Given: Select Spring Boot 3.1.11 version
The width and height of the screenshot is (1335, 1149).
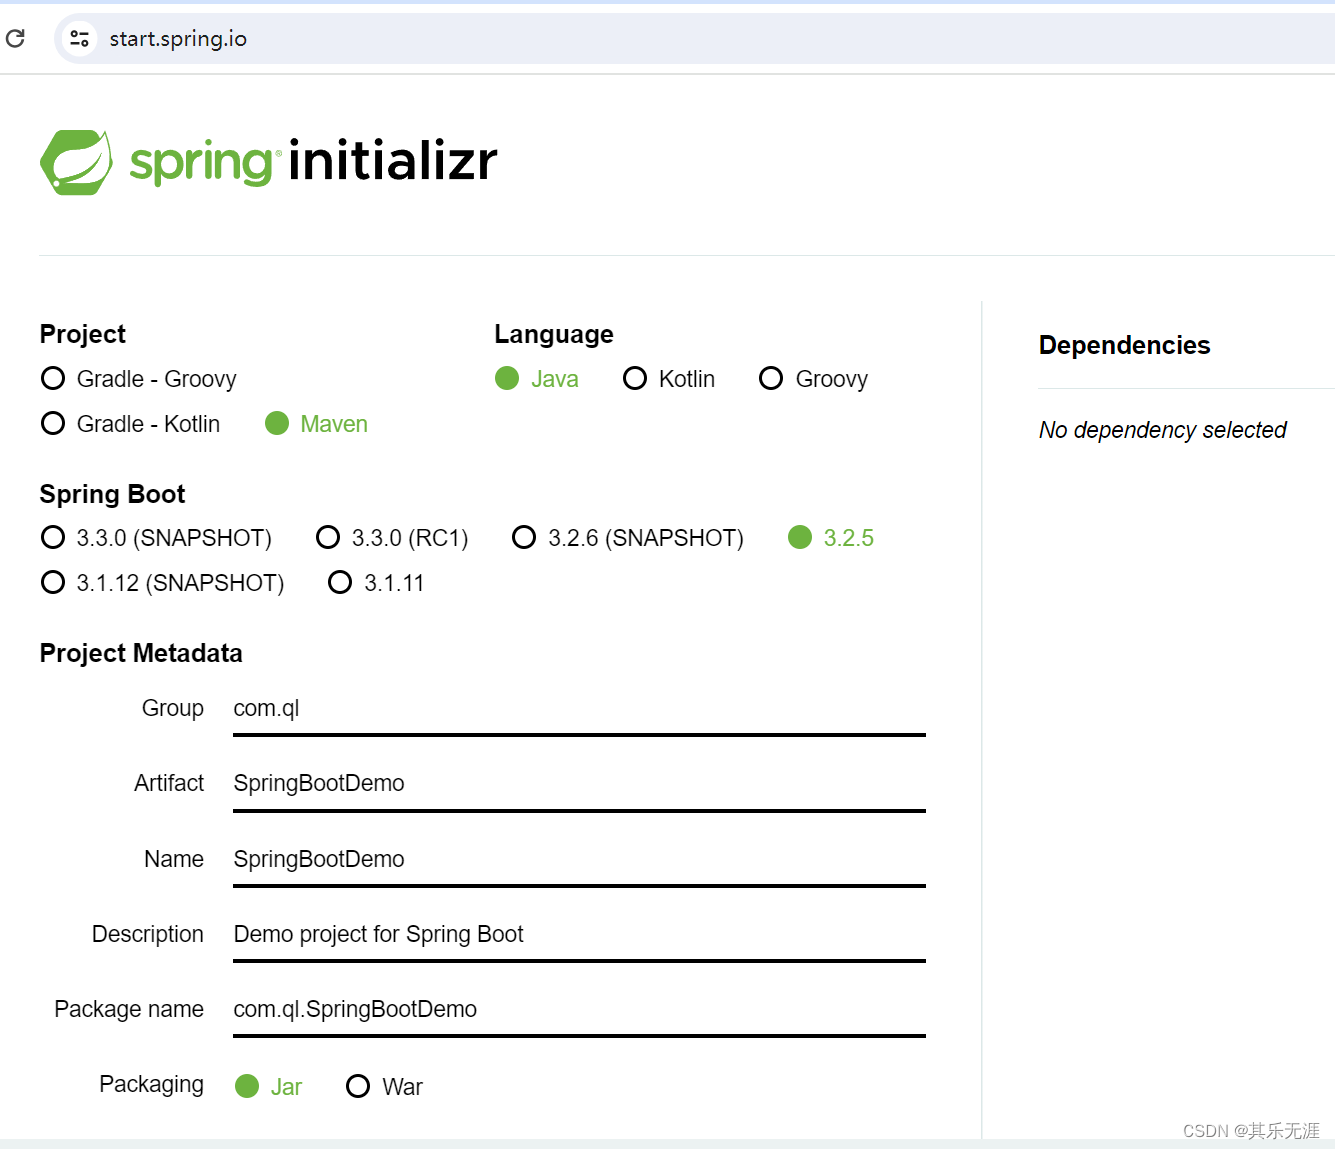Looking at the screenshot, I should pos(377,583).
